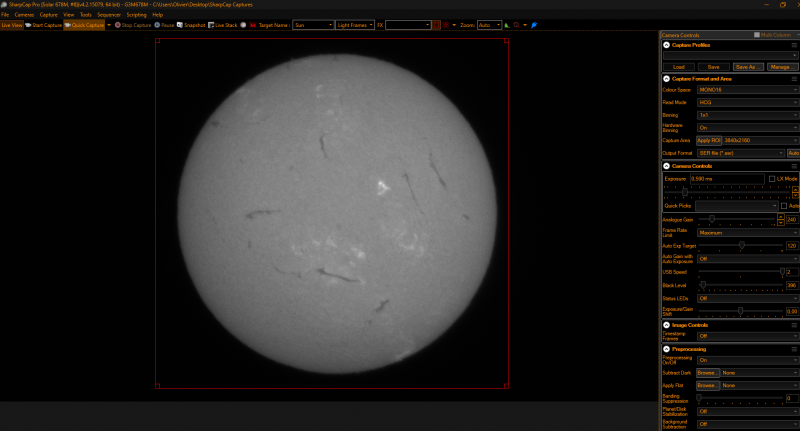
Task: Click the Auto output format button
Action: click(793, 153)
